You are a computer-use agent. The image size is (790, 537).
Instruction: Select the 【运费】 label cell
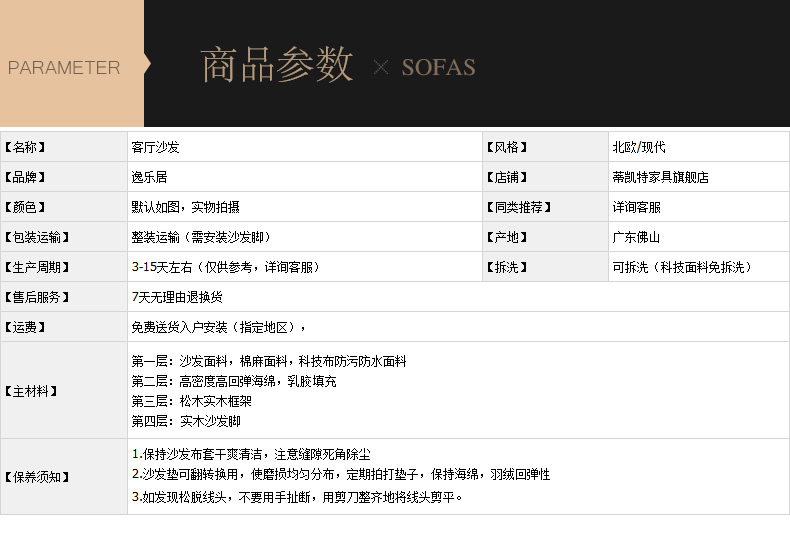coord(64,327)
